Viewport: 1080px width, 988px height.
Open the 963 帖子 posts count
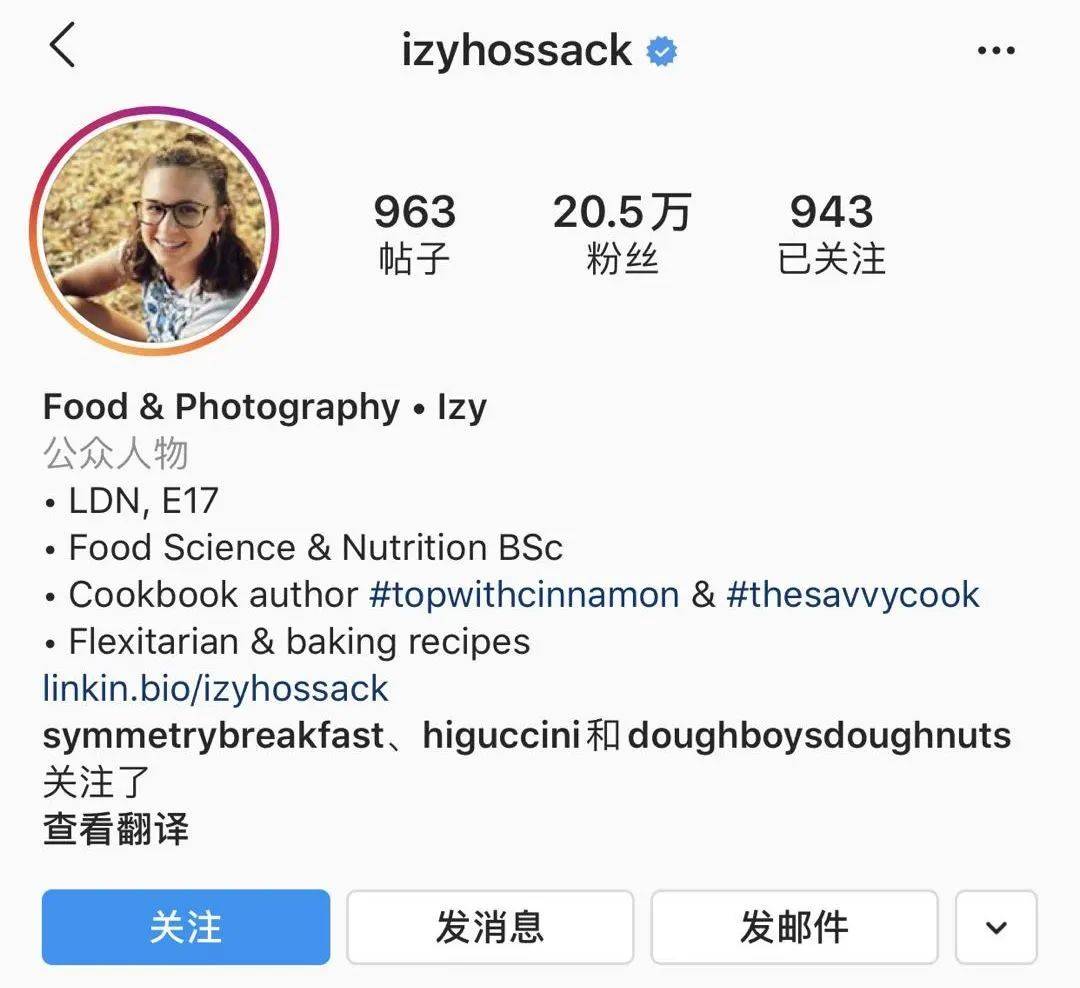[x=415, y=234]
